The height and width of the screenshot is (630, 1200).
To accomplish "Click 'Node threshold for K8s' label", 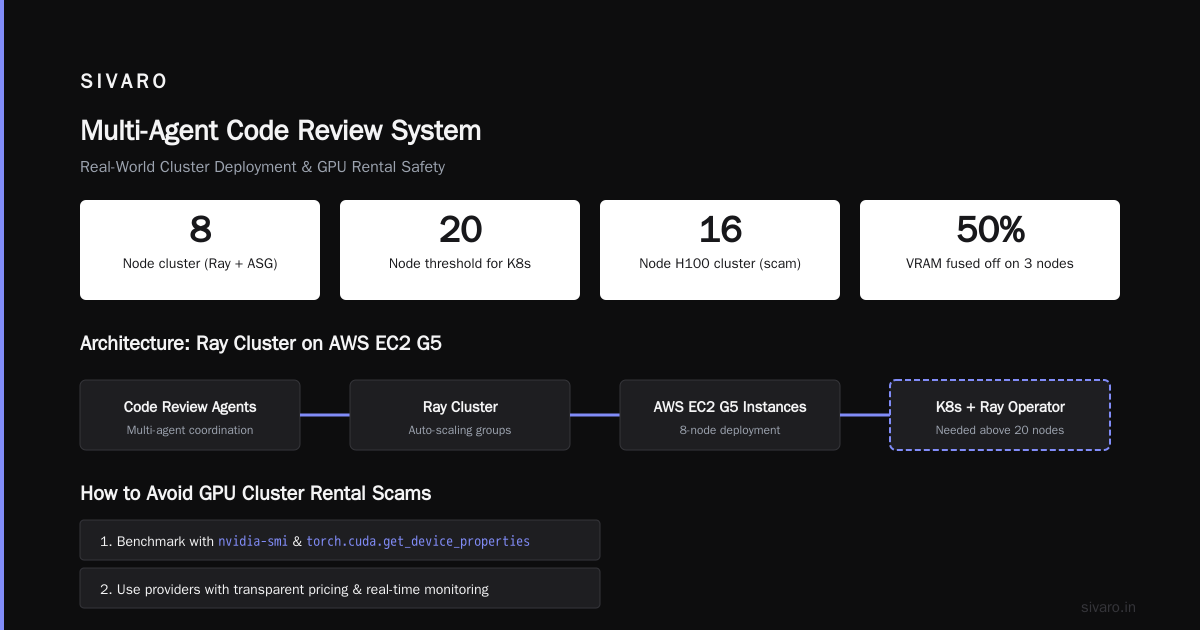I will click(460, 264).
